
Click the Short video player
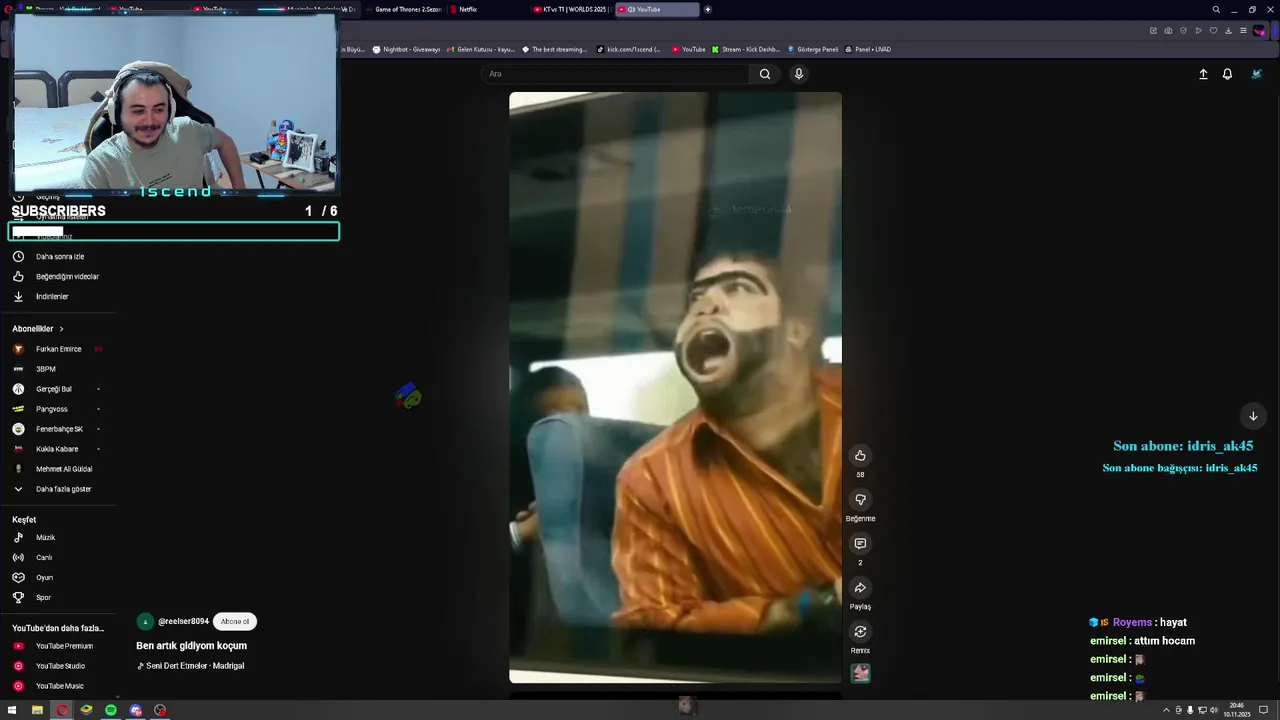(675, 388)
